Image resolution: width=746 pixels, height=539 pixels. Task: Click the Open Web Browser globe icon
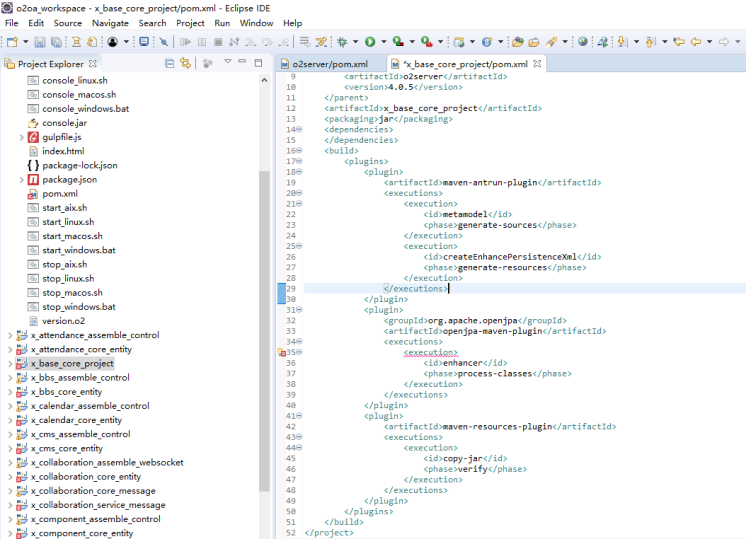click(x=583, y=42)
